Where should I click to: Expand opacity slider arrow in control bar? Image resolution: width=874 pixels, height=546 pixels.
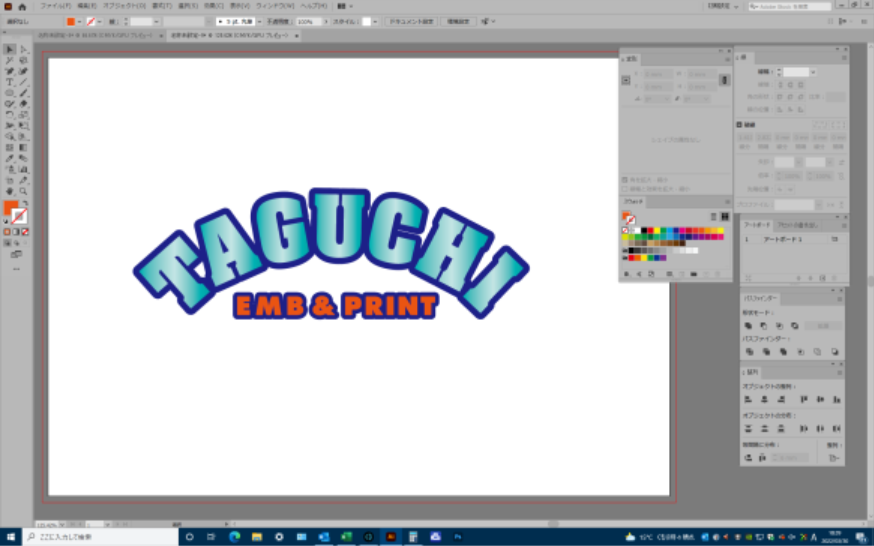[x=326, y=22]
